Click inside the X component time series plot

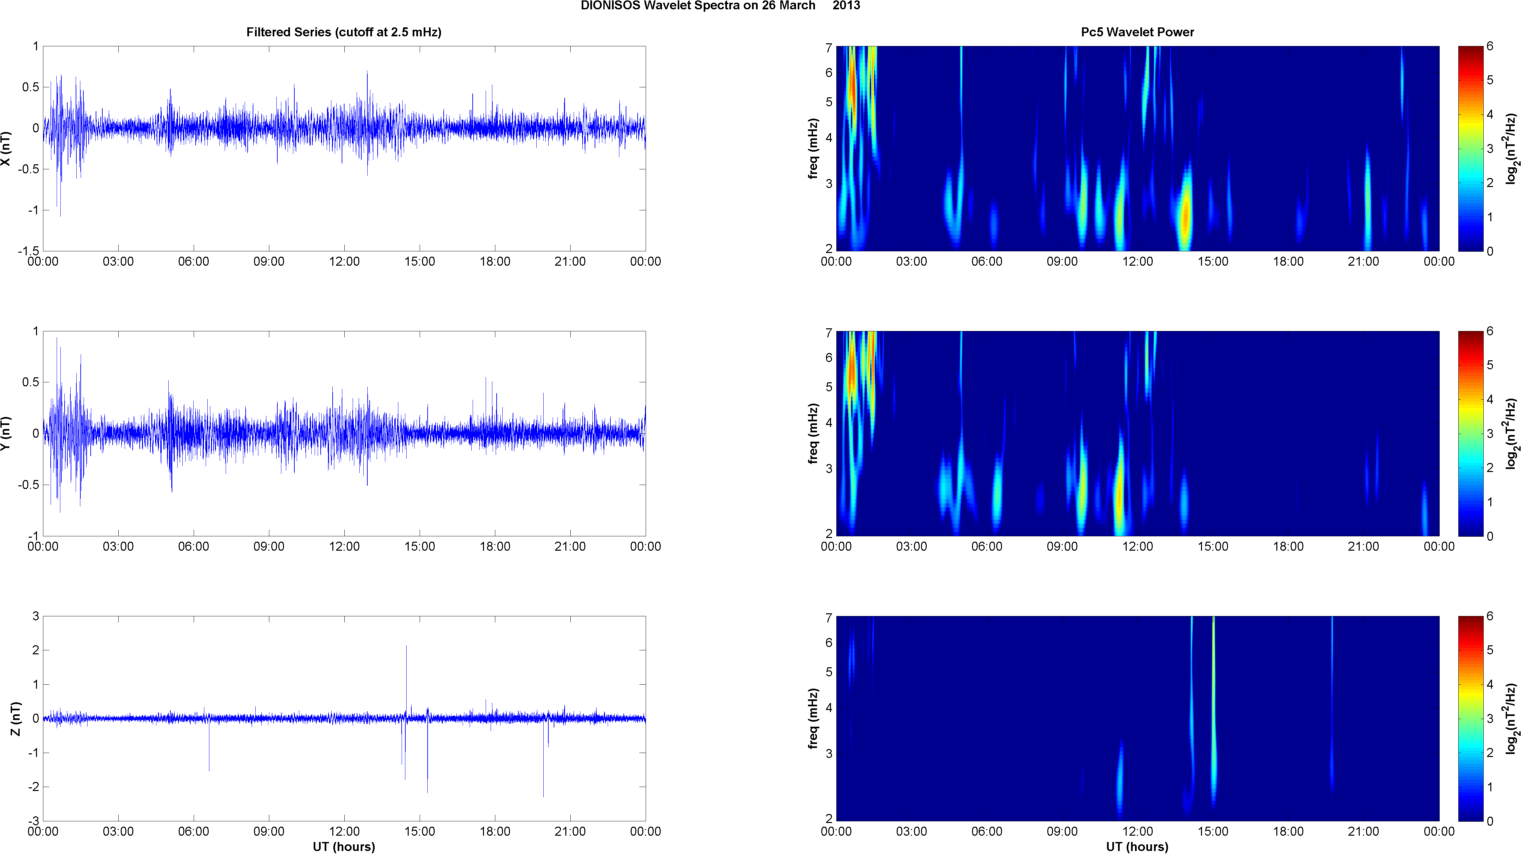pos(344,148)
